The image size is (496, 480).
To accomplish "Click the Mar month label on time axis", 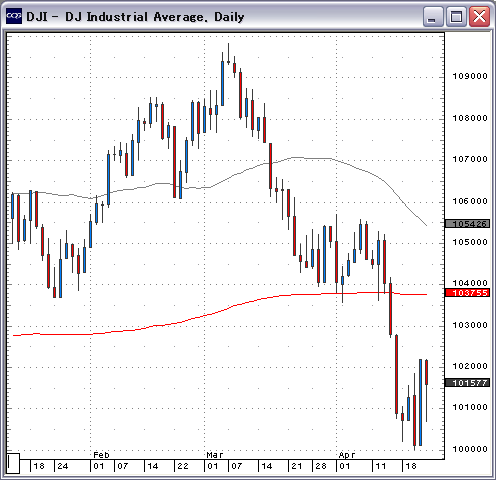I will coord(215,455).
